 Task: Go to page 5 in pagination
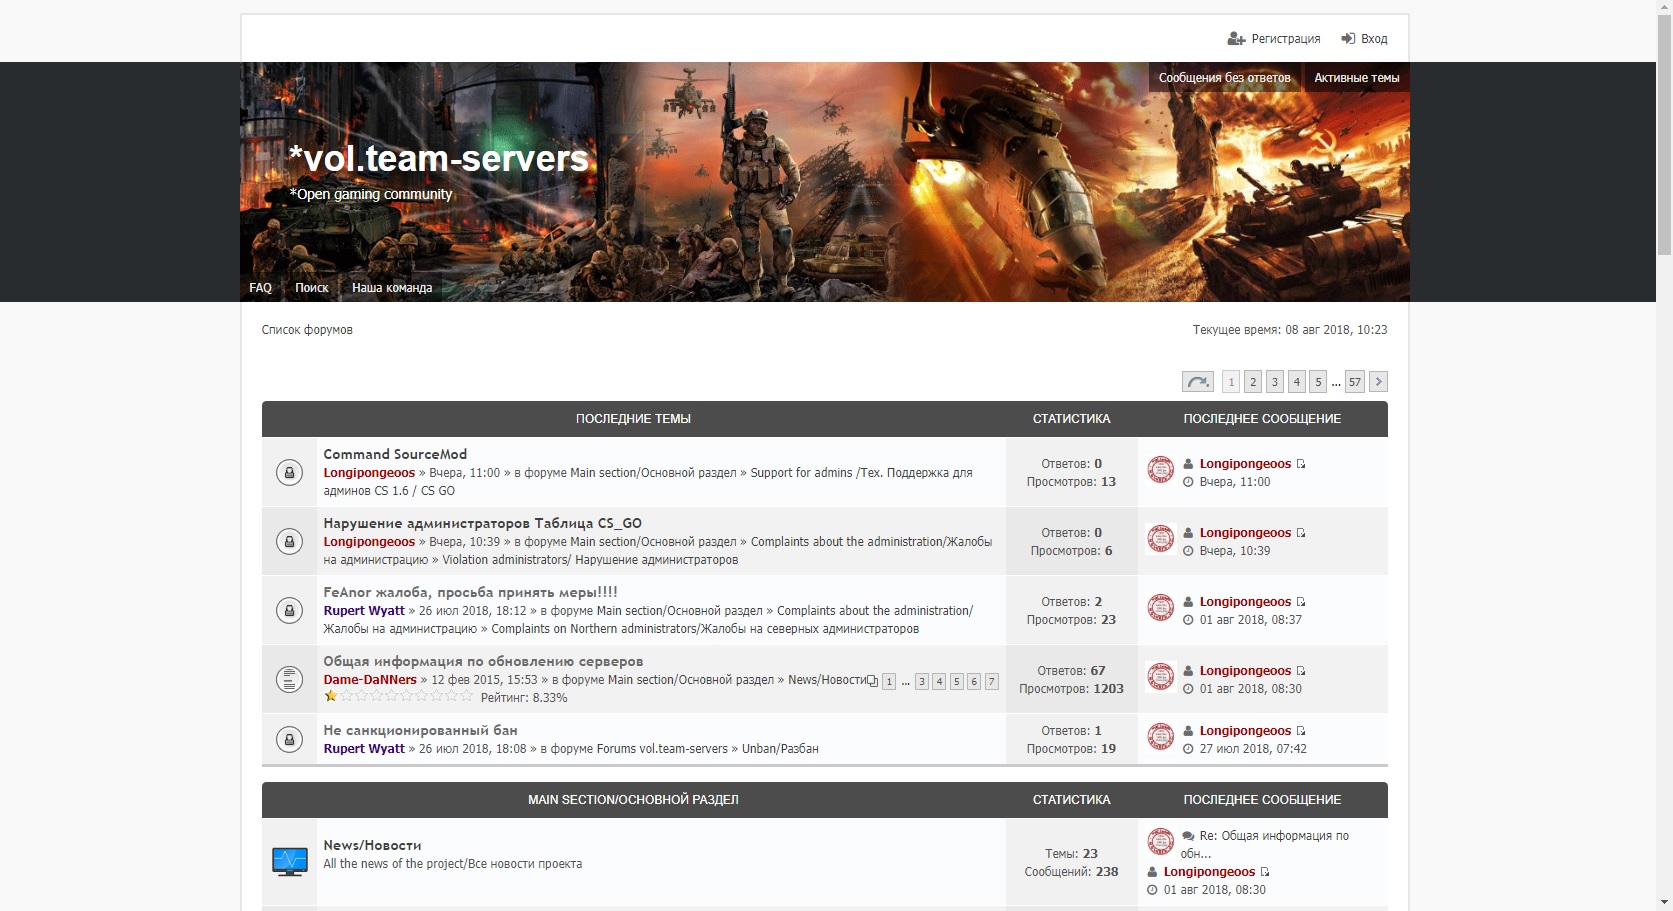(x=1318, y=381)
